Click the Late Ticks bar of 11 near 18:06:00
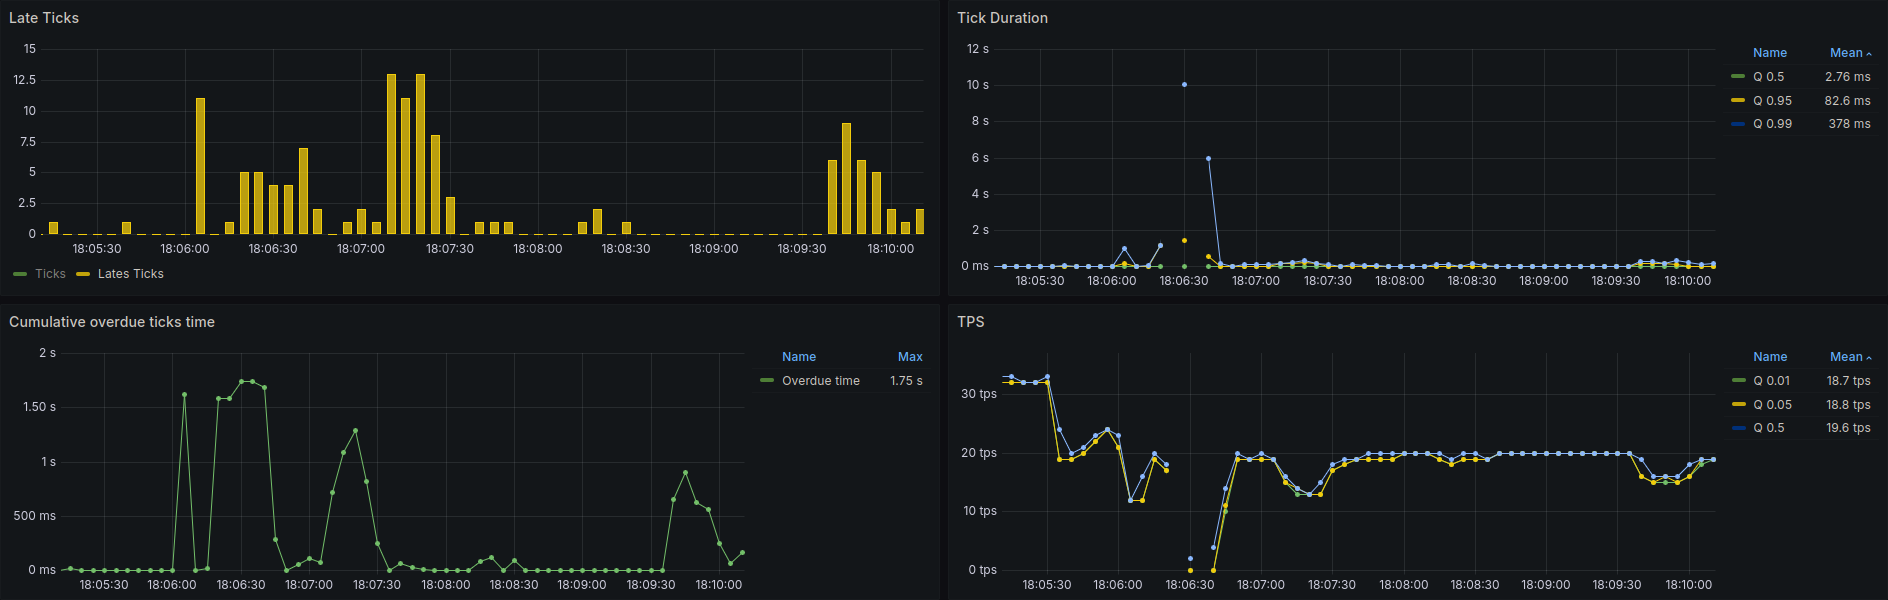The width and height of the screenshot is (1888, 600). [x=200, y=166]
